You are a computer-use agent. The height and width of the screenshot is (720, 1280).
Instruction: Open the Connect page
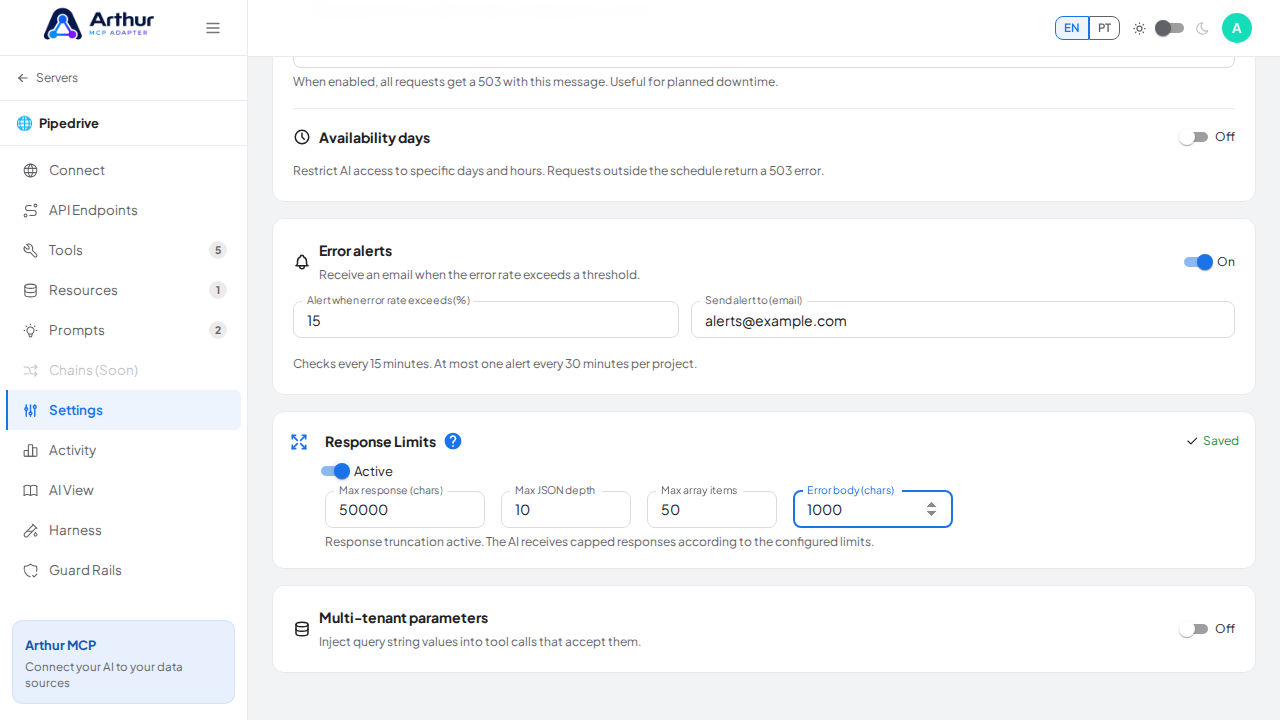click(123, 170)
